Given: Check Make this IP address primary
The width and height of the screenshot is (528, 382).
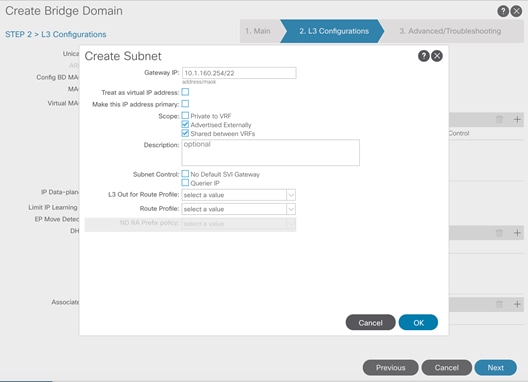Looking at the screenshot, I should pyautogui.click(x=185, y=104).
